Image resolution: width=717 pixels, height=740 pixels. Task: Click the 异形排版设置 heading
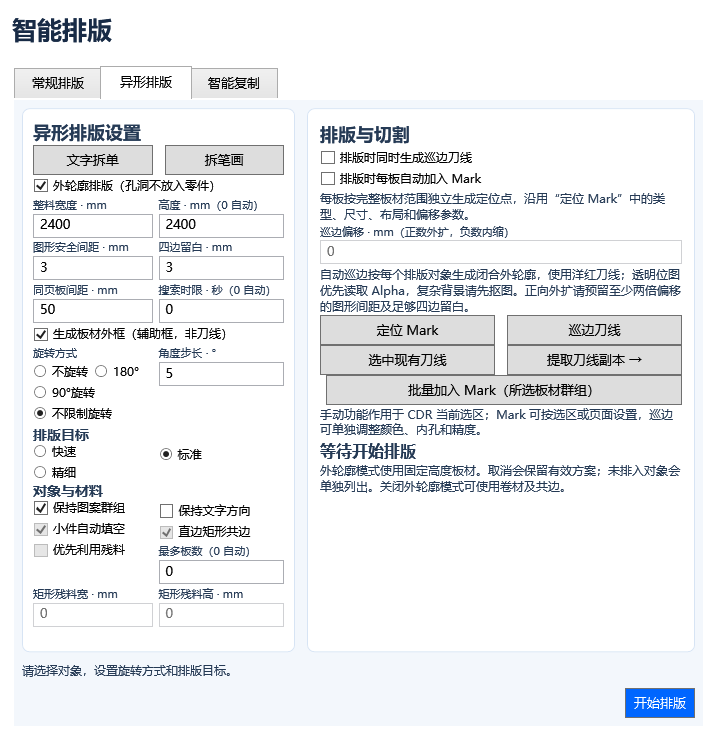pyautogui.click(x=87, y=133)
